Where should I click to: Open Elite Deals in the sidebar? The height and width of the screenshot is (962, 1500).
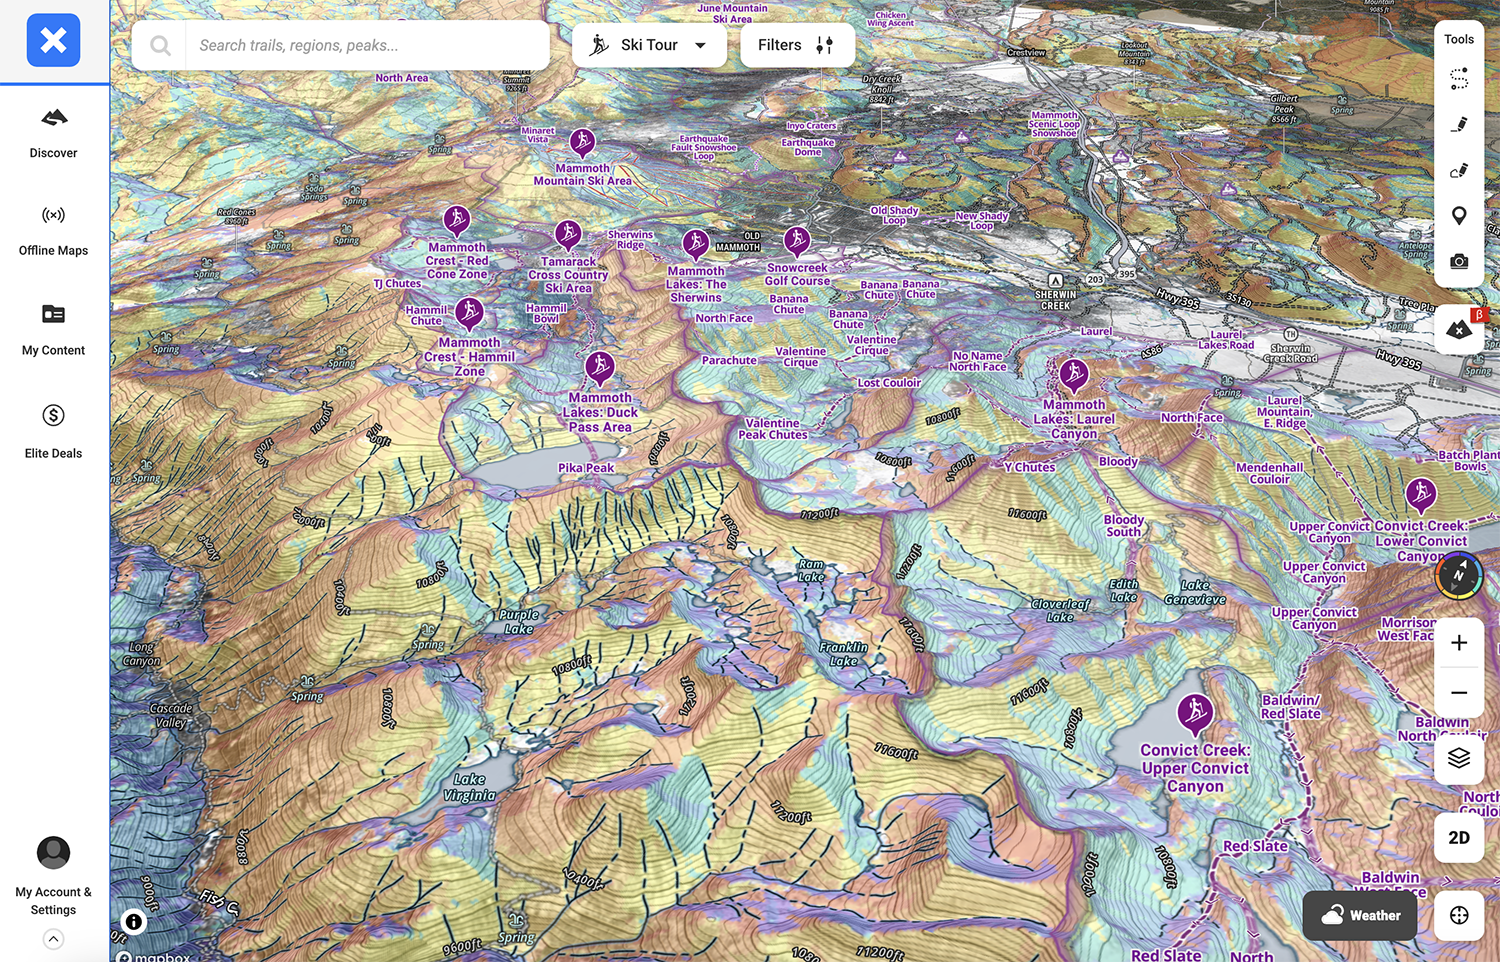click(x=53, y=431)
